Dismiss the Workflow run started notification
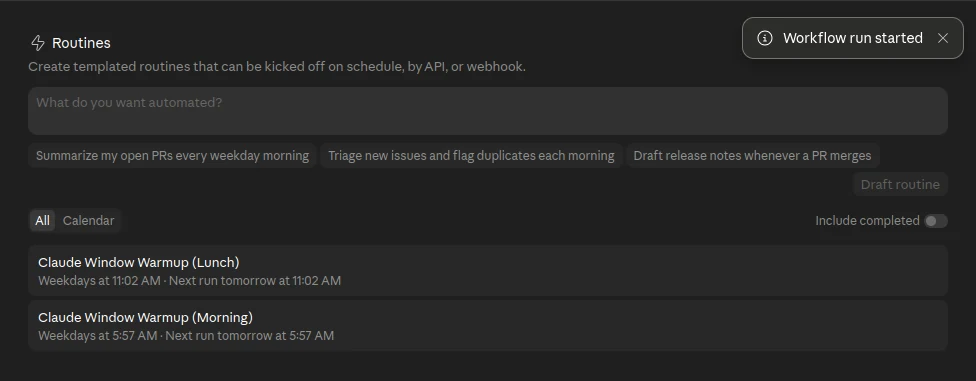 [942, 38]
